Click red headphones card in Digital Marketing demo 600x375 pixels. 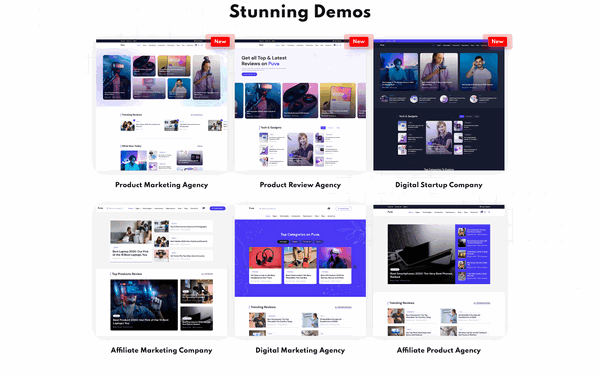click(265, 265)
